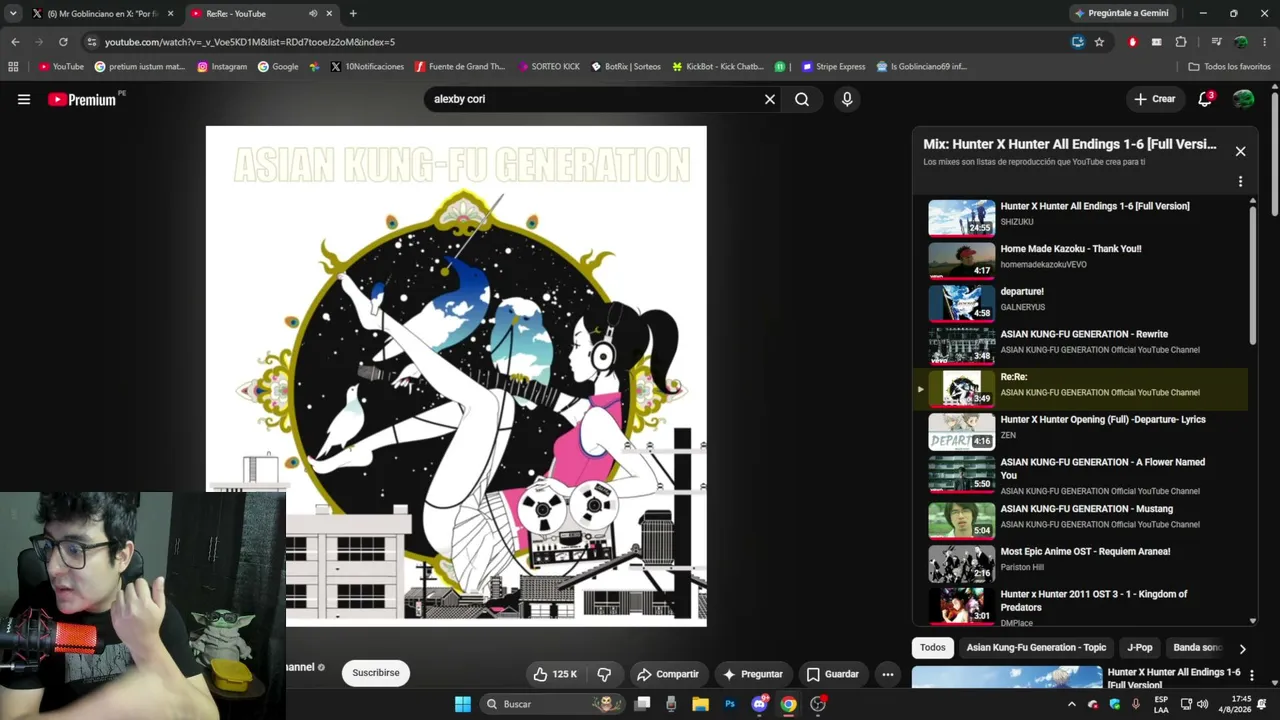This screenshot has height=720, width=1280.
Task: Mute the Re:Re: YouTube tab audio
Action: (313, 14)
